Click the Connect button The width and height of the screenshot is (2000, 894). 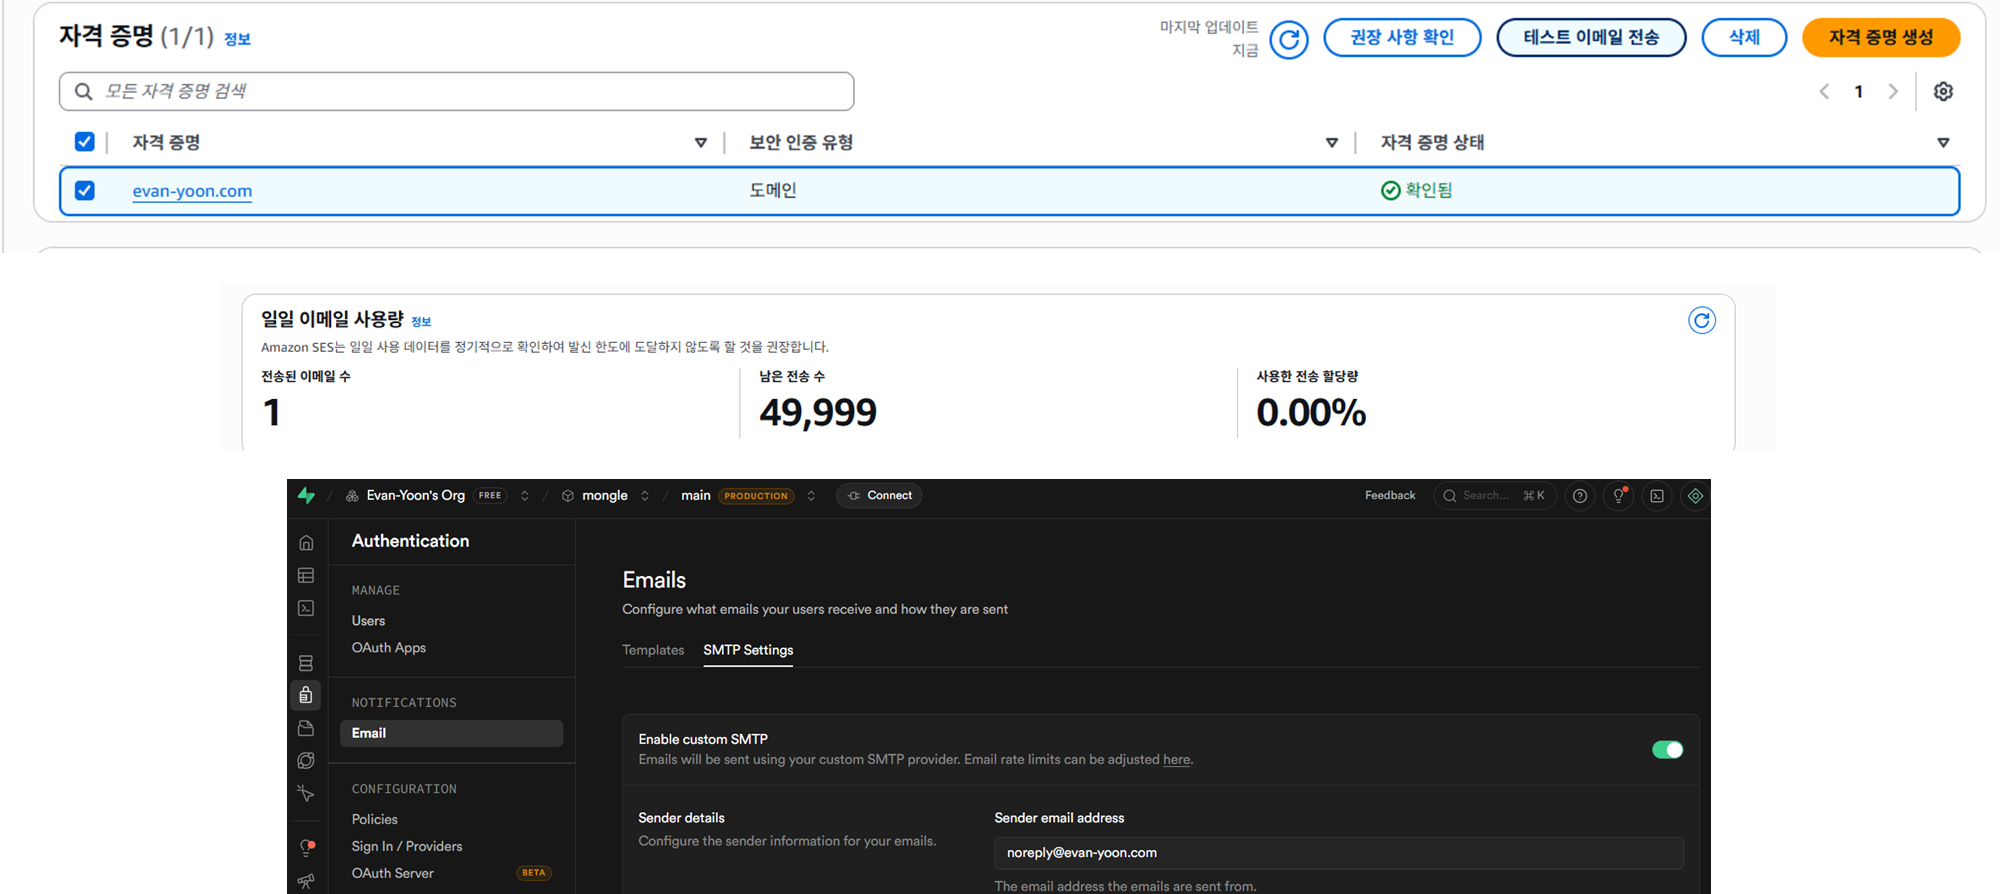coord(879,496)
